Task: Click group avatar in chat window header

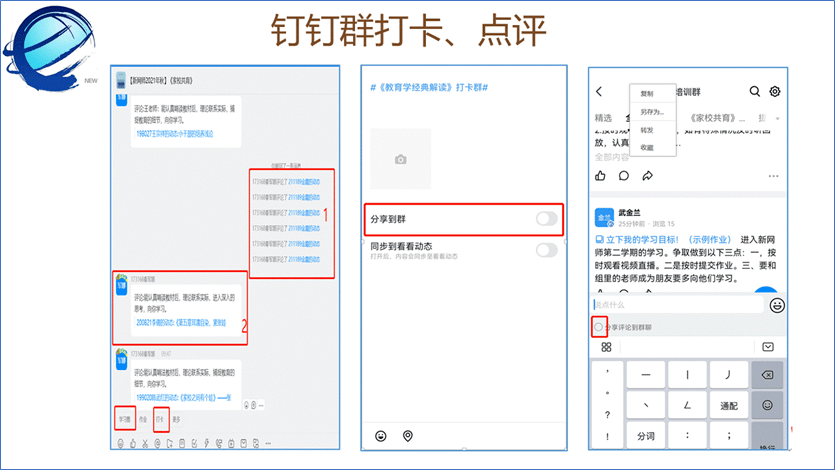Action: tap(121, 80)
